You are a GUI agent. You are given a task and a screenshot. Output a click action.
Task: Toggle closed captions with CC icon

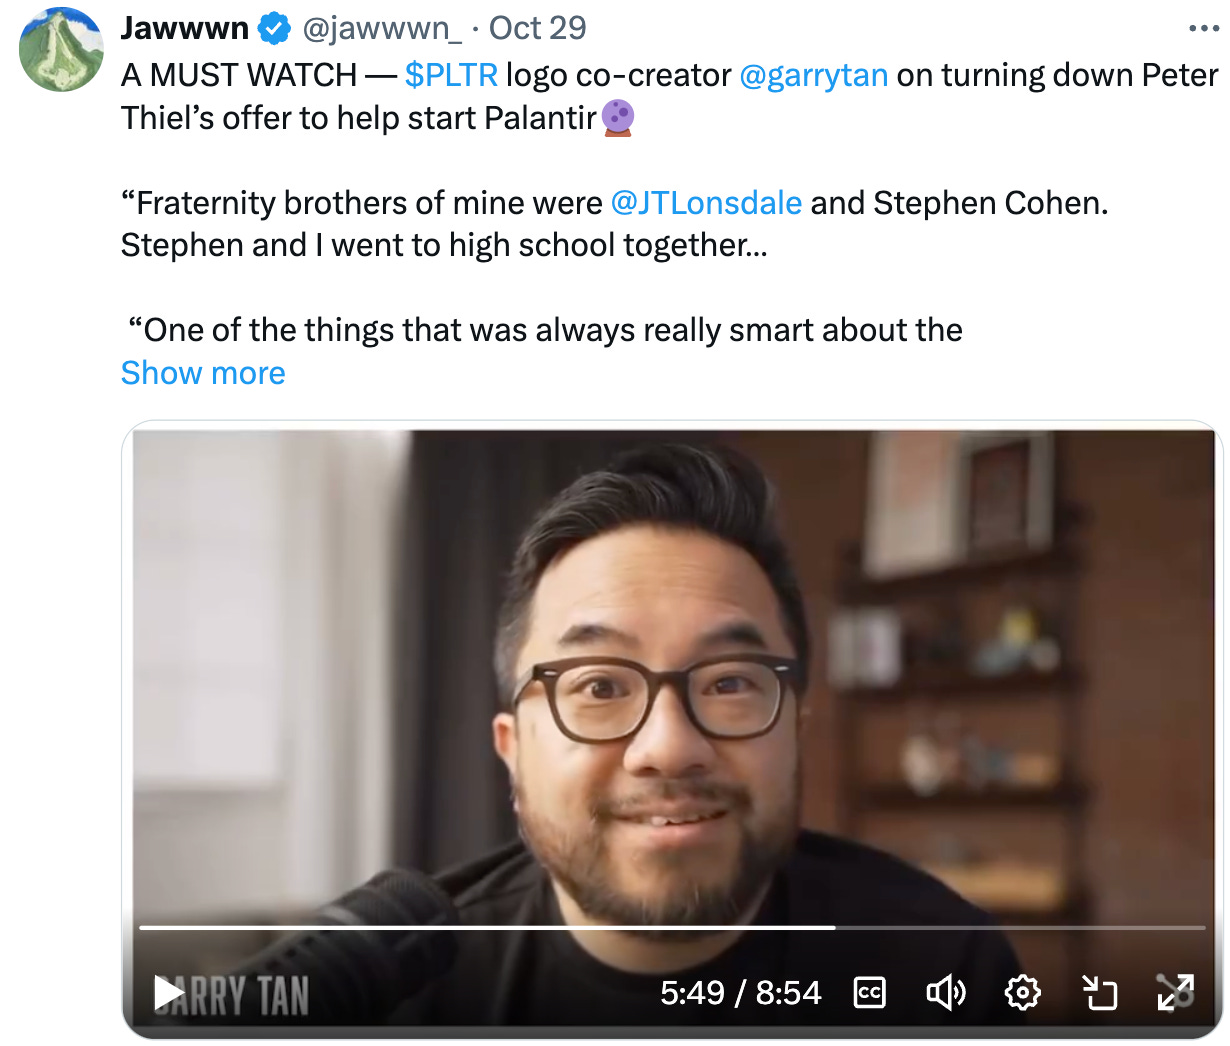click(869, 993)
